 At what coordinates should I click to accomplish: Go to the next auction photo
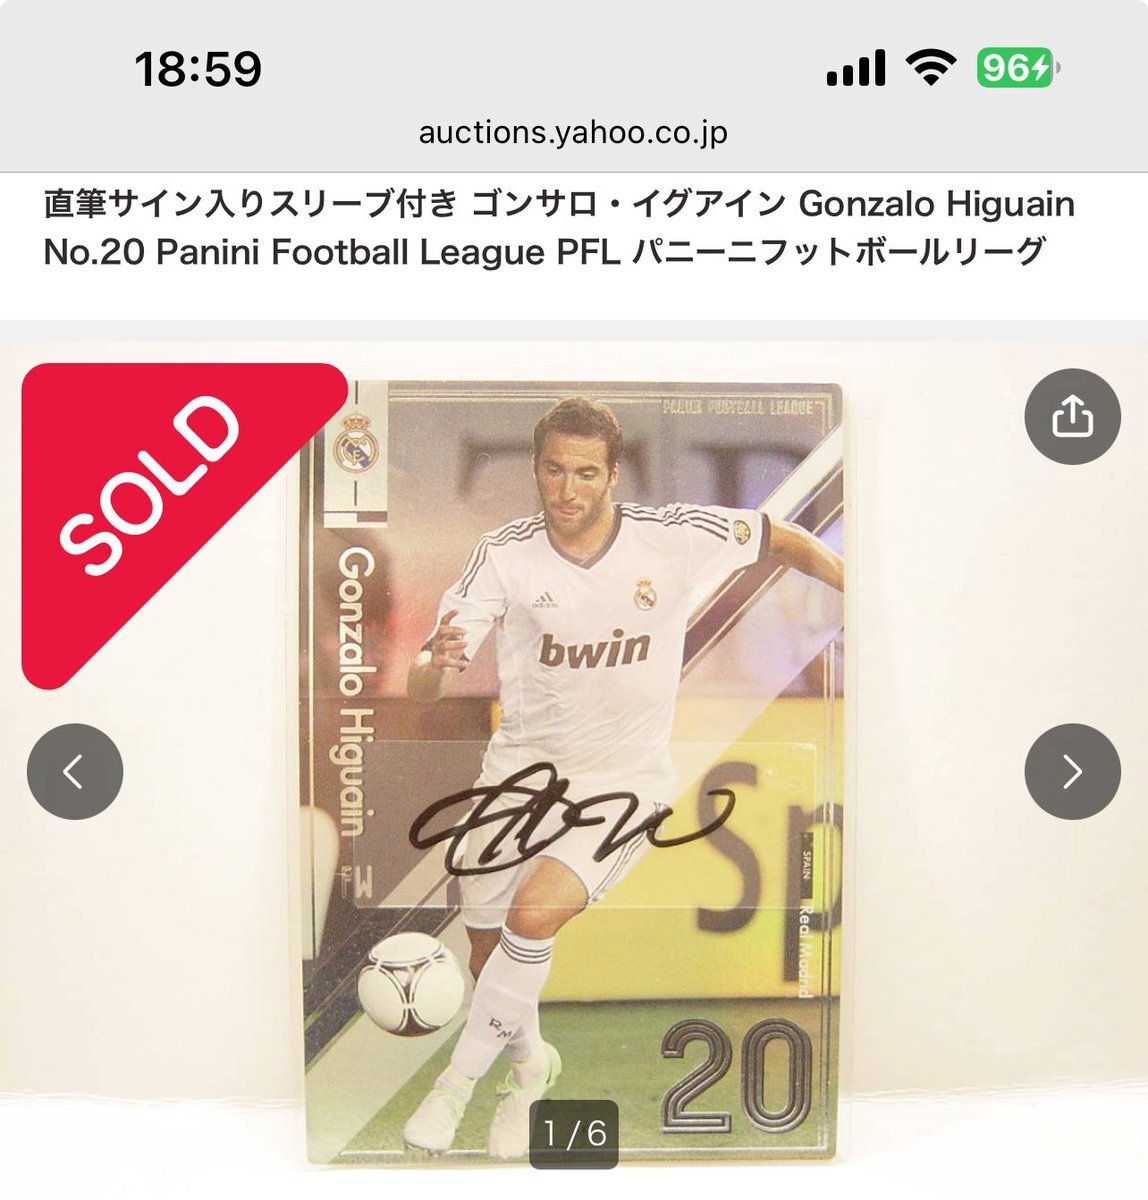pyautogui.click(x=1072, y=771)
